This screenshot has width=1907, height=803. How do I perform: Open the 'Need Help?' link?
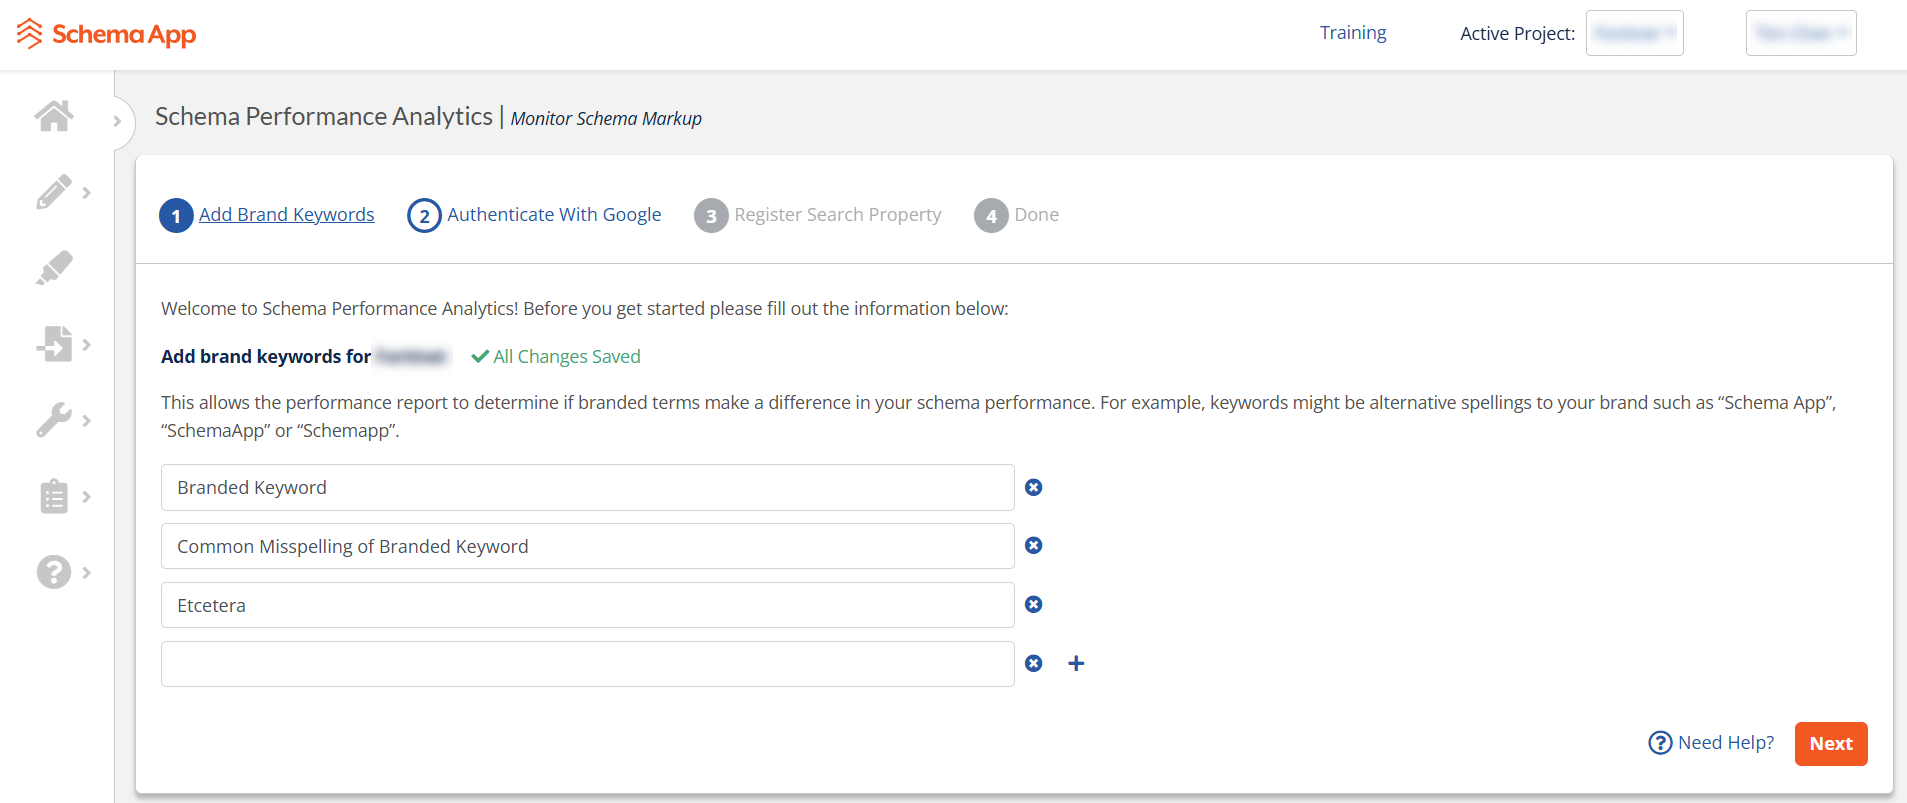pos(1711,743)
